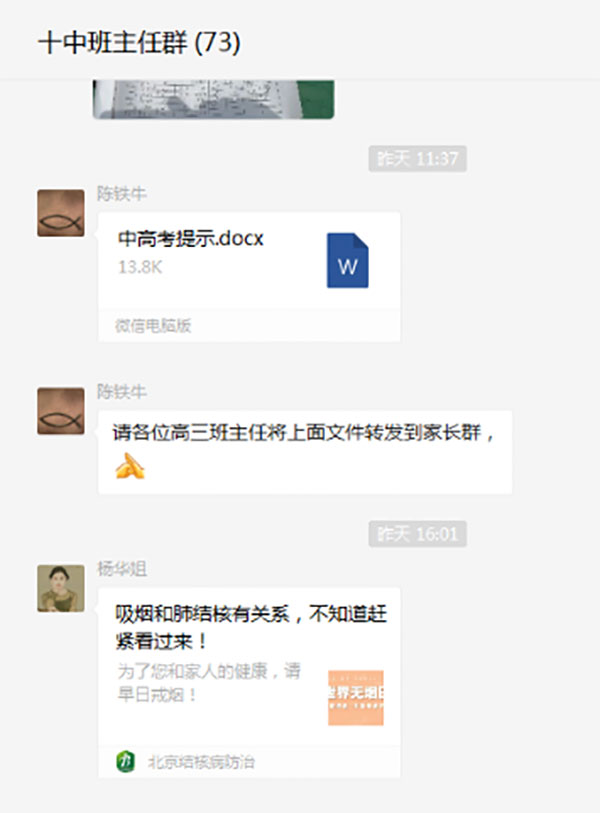Click the 微信电脑版 source footer
Screen dimensions: 600x813
153,326
